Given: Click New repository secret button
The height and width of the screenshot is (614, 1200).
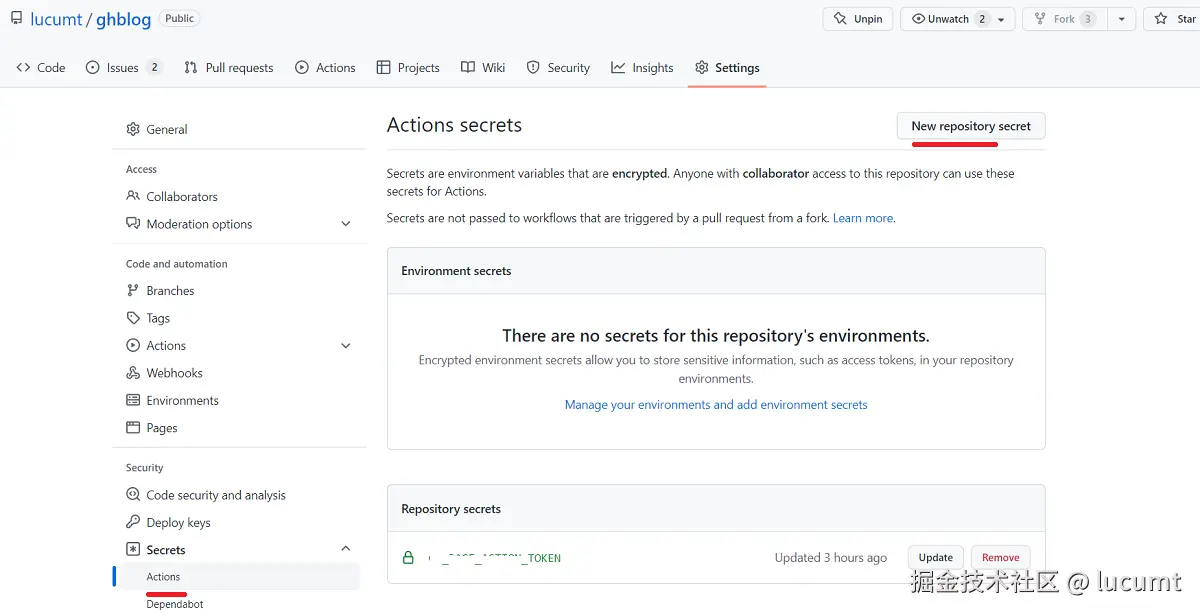Looking at the screenshot, I should click(971, 126).
